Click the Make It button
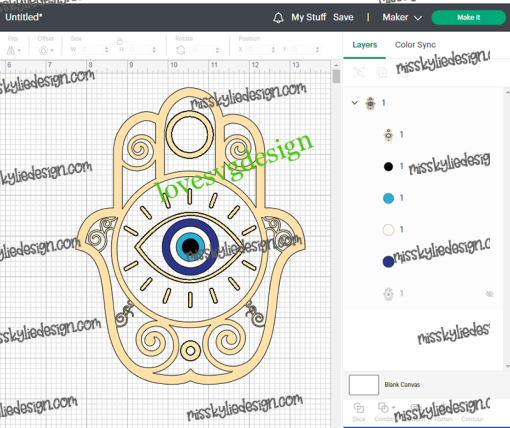This screenshot has height=428, width=510. [x=468, y=17]
